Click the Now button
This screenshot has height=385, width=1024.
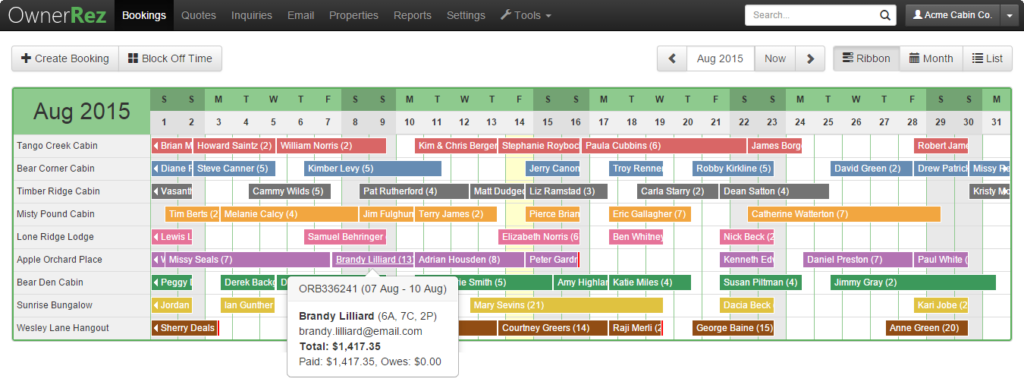tap(775, 59)
